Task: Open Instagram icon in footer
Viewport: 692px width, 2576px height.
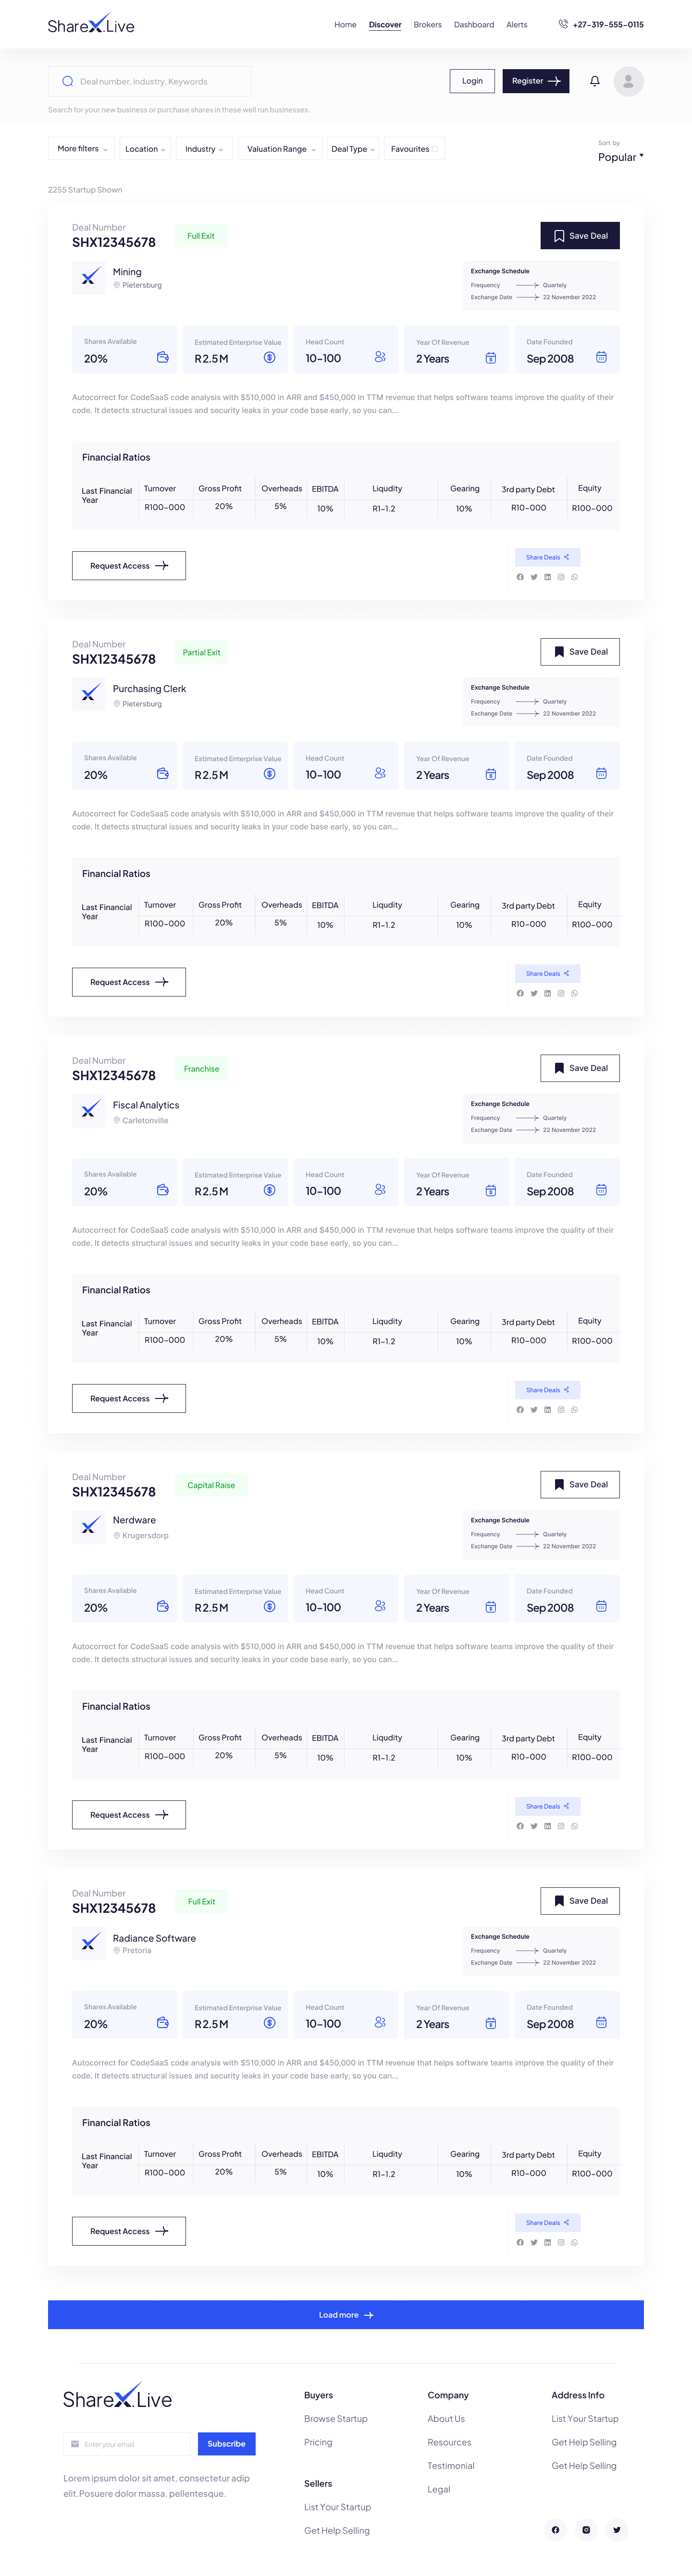Action: (586, 2530)
